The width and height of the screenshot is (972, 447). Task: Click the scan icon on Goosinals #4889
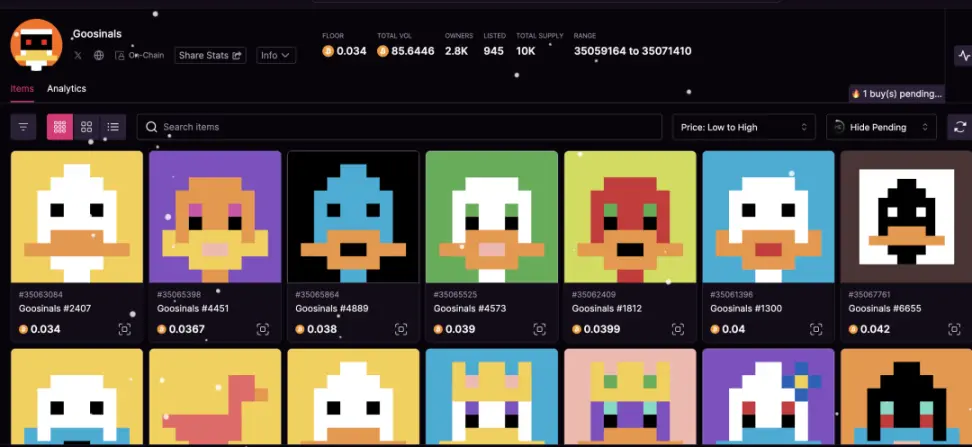(x=401, y=329)
